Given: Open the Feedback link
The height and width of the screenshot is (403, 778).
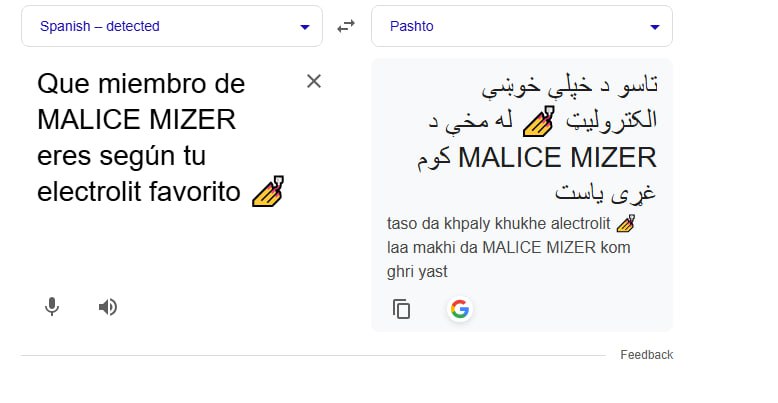Looking at the screenshot, I should [x=646, y=355].
